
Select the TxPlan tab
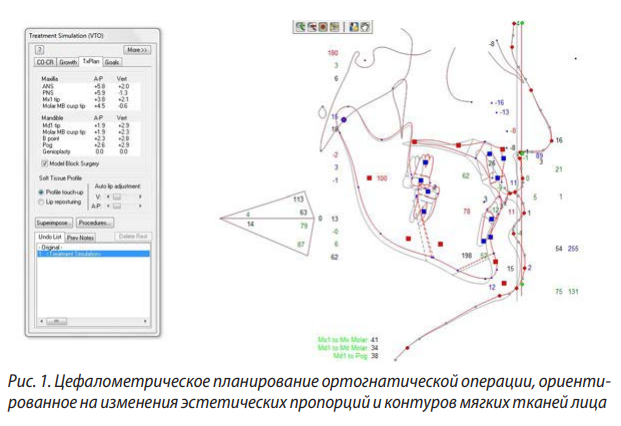[91, 61]
